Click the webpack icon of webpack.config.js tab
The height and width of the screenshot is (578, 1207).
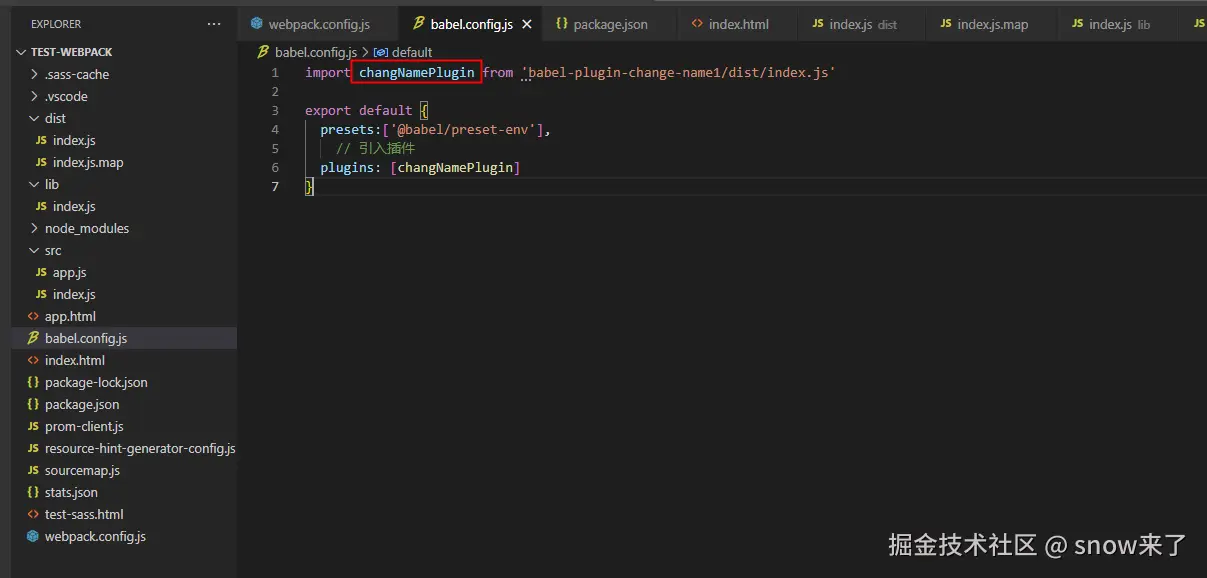click(256, 24)
